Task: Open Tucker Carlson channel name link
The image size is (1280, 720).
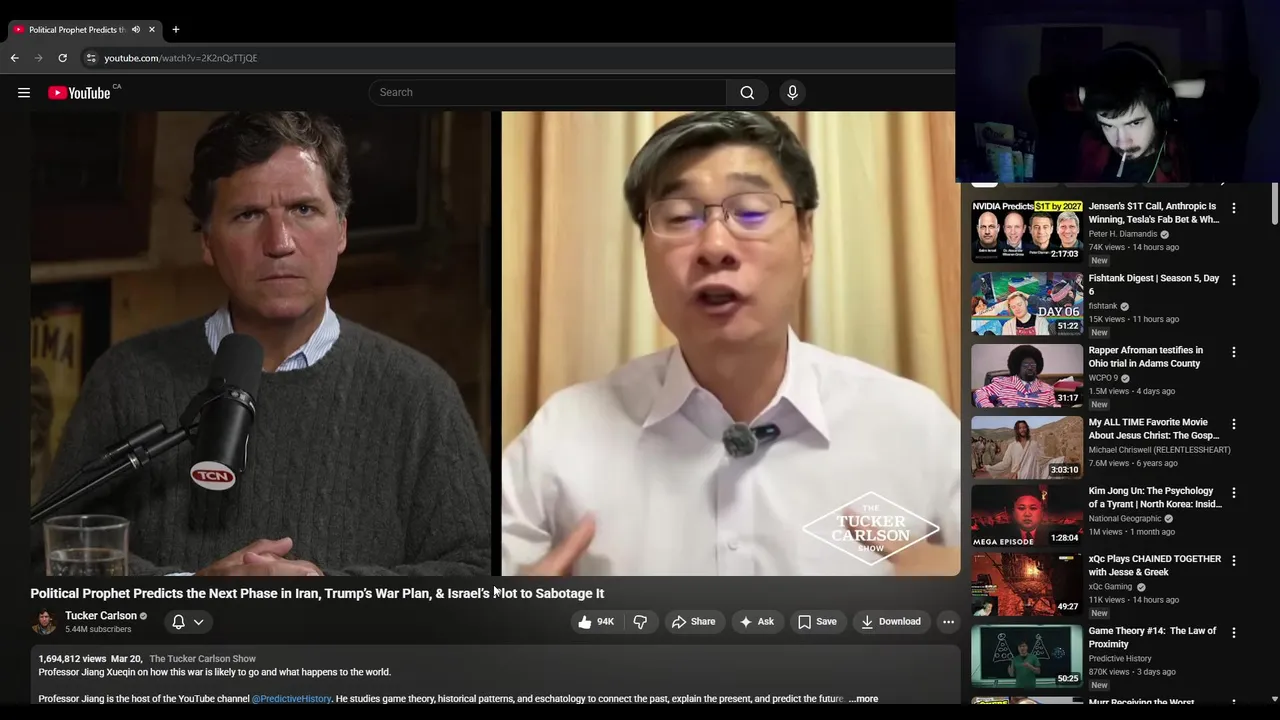Action: pyautogui.click(x=101, y=616)
